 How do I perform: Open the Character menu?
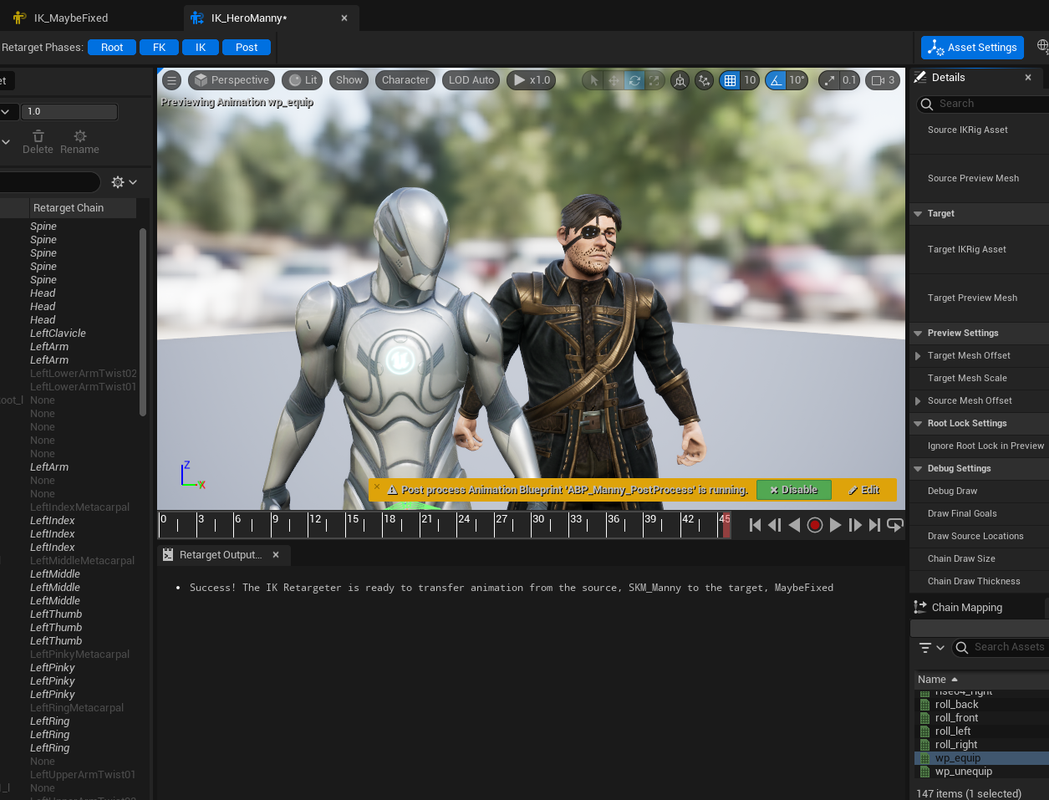[405, 80]
